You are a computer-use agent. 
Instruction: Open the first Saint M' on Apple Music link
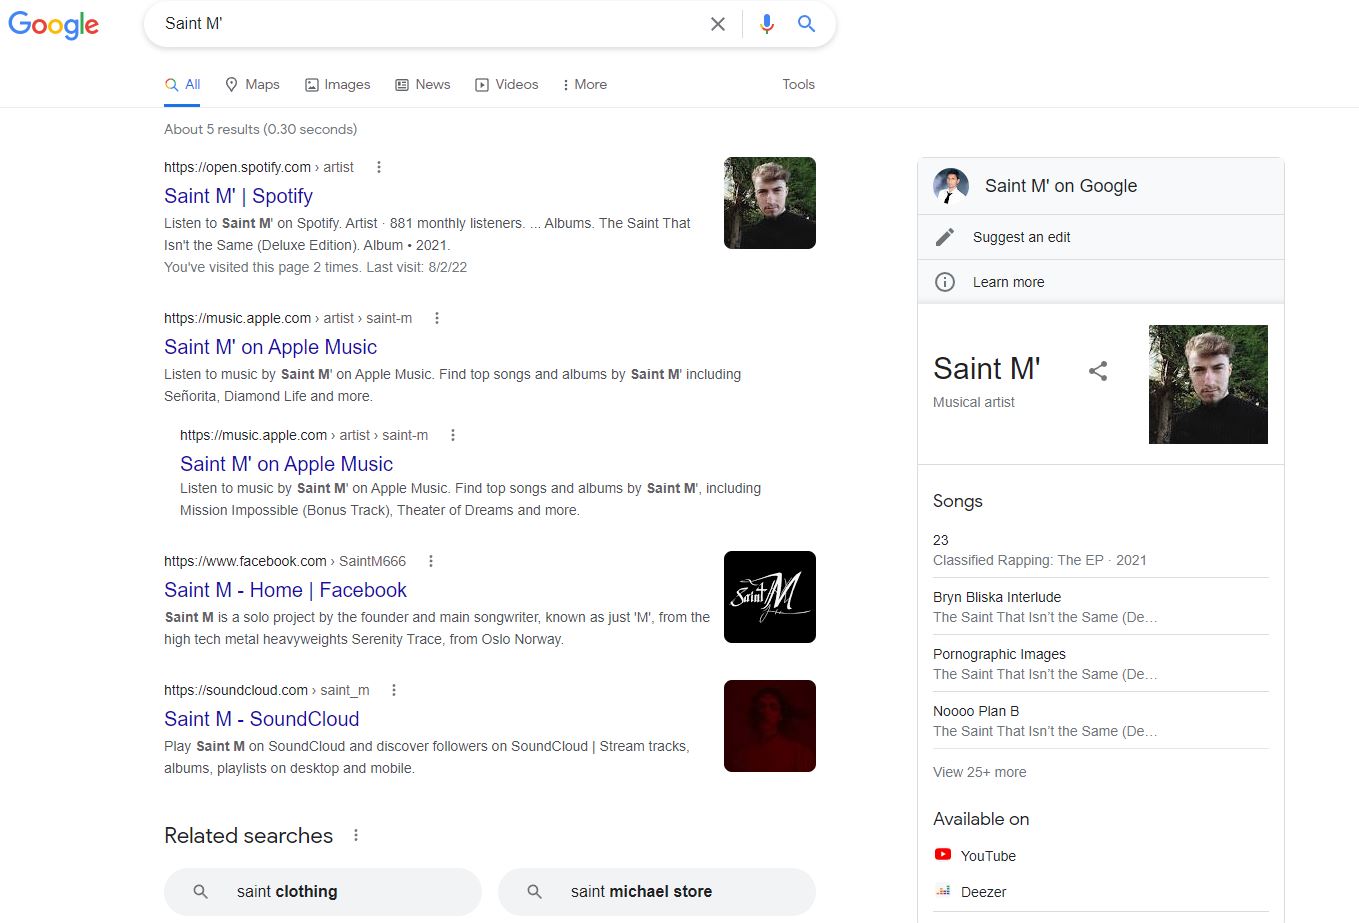[270, 347]
